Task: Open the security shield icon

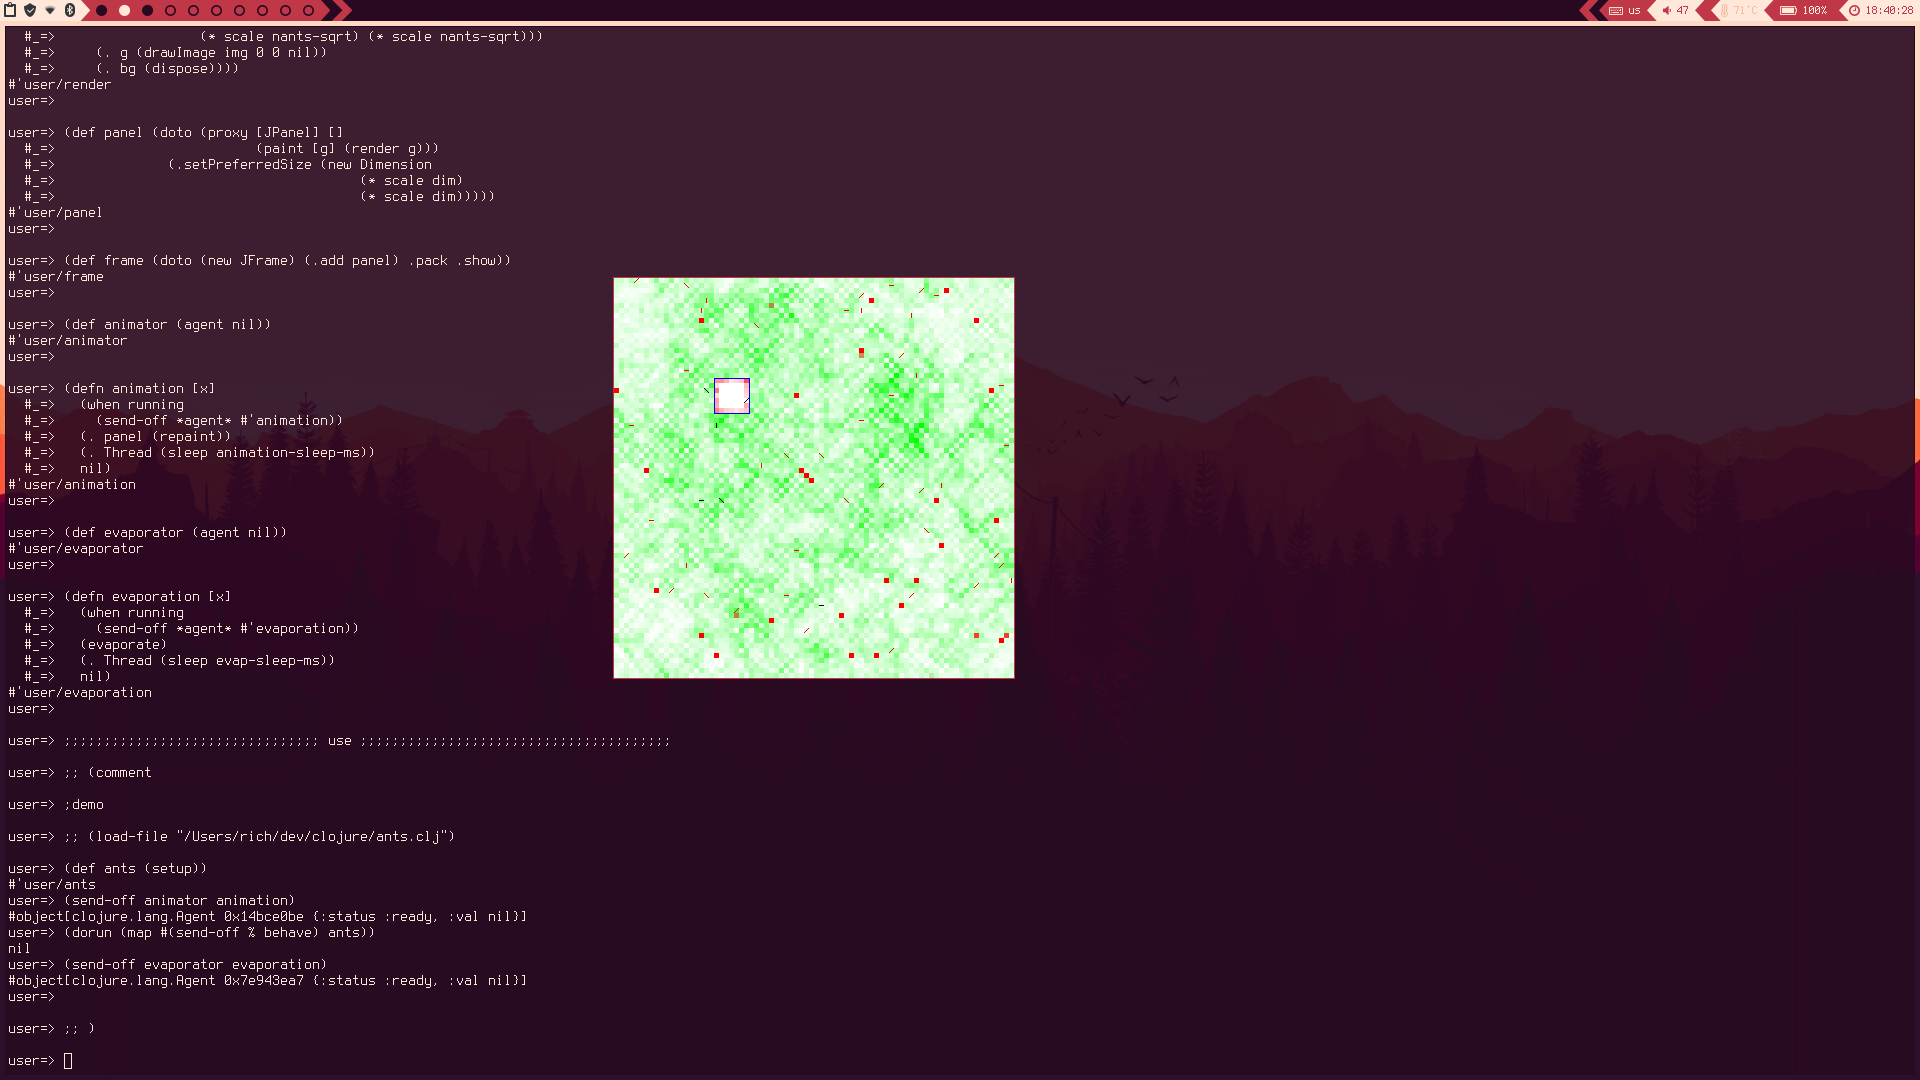Action: tap(29, 10)
